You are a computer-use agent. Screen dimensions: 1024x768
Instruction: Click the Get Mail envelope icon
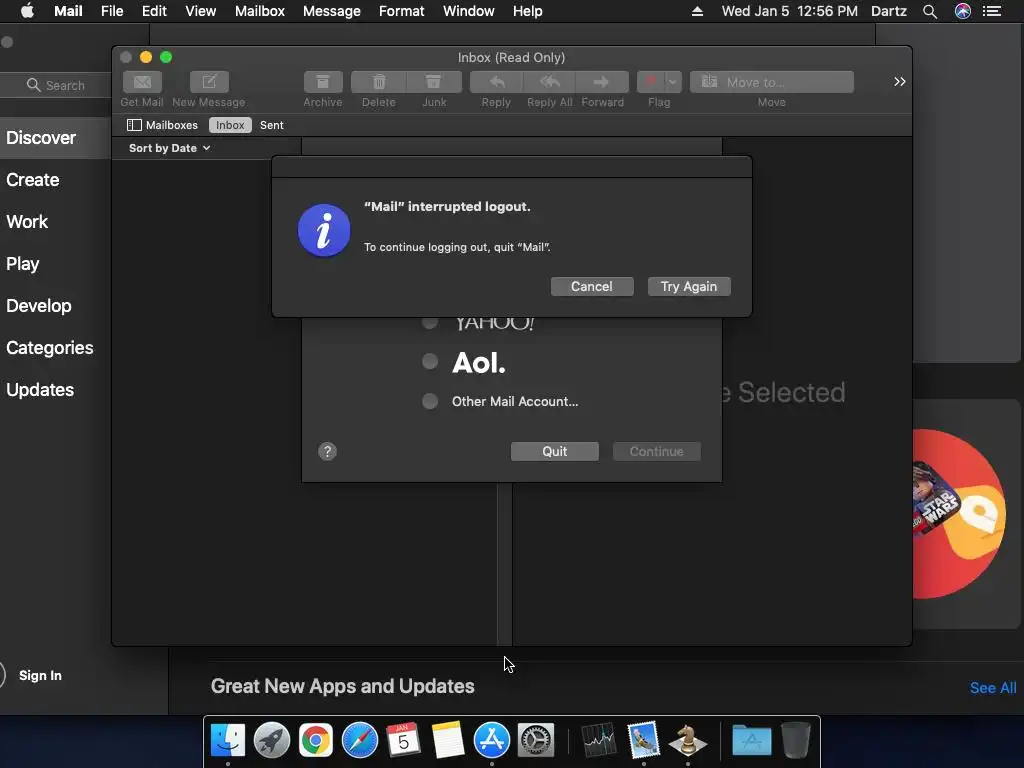pos(142,82)
